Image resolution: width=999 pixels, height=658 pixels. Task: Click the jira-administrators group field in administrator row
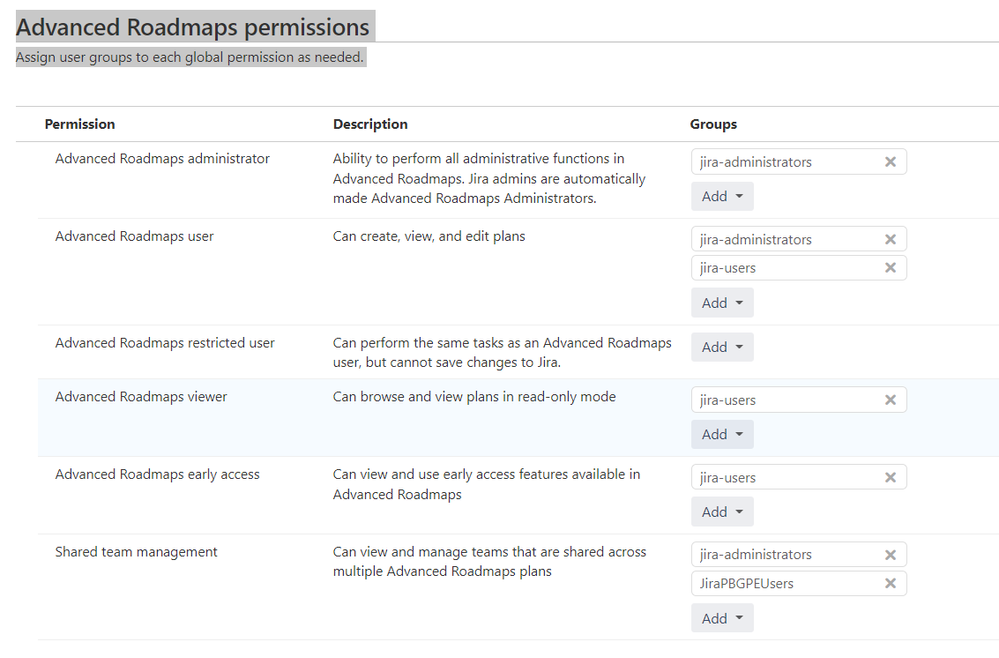tap(780, 162)
